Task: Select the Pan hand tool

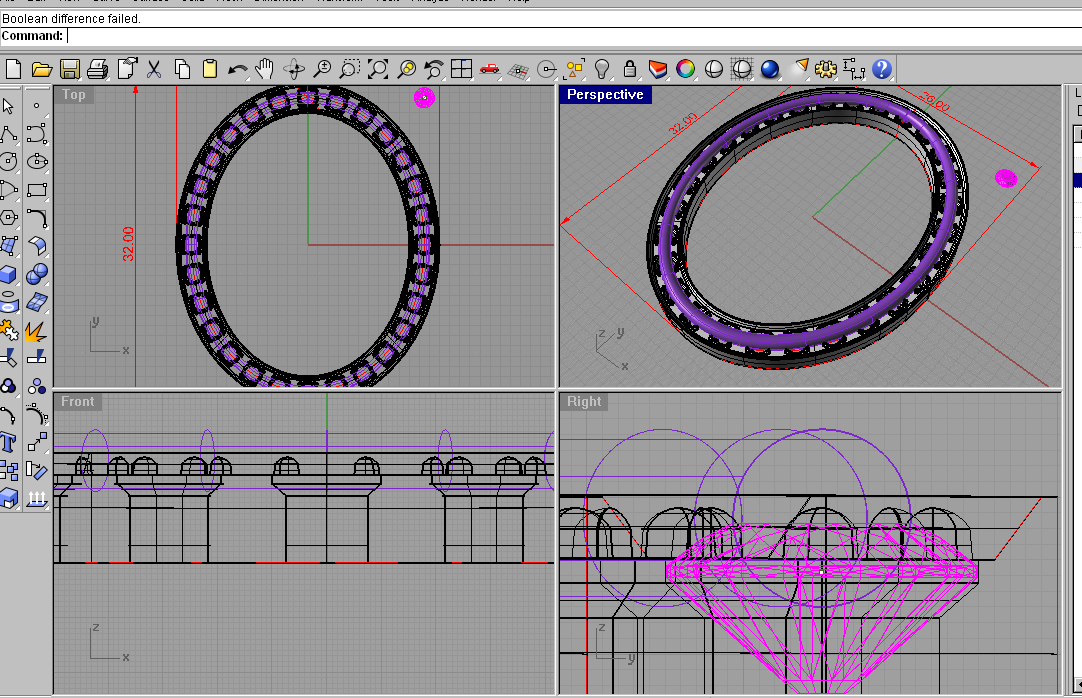Action: click(265, 69)
